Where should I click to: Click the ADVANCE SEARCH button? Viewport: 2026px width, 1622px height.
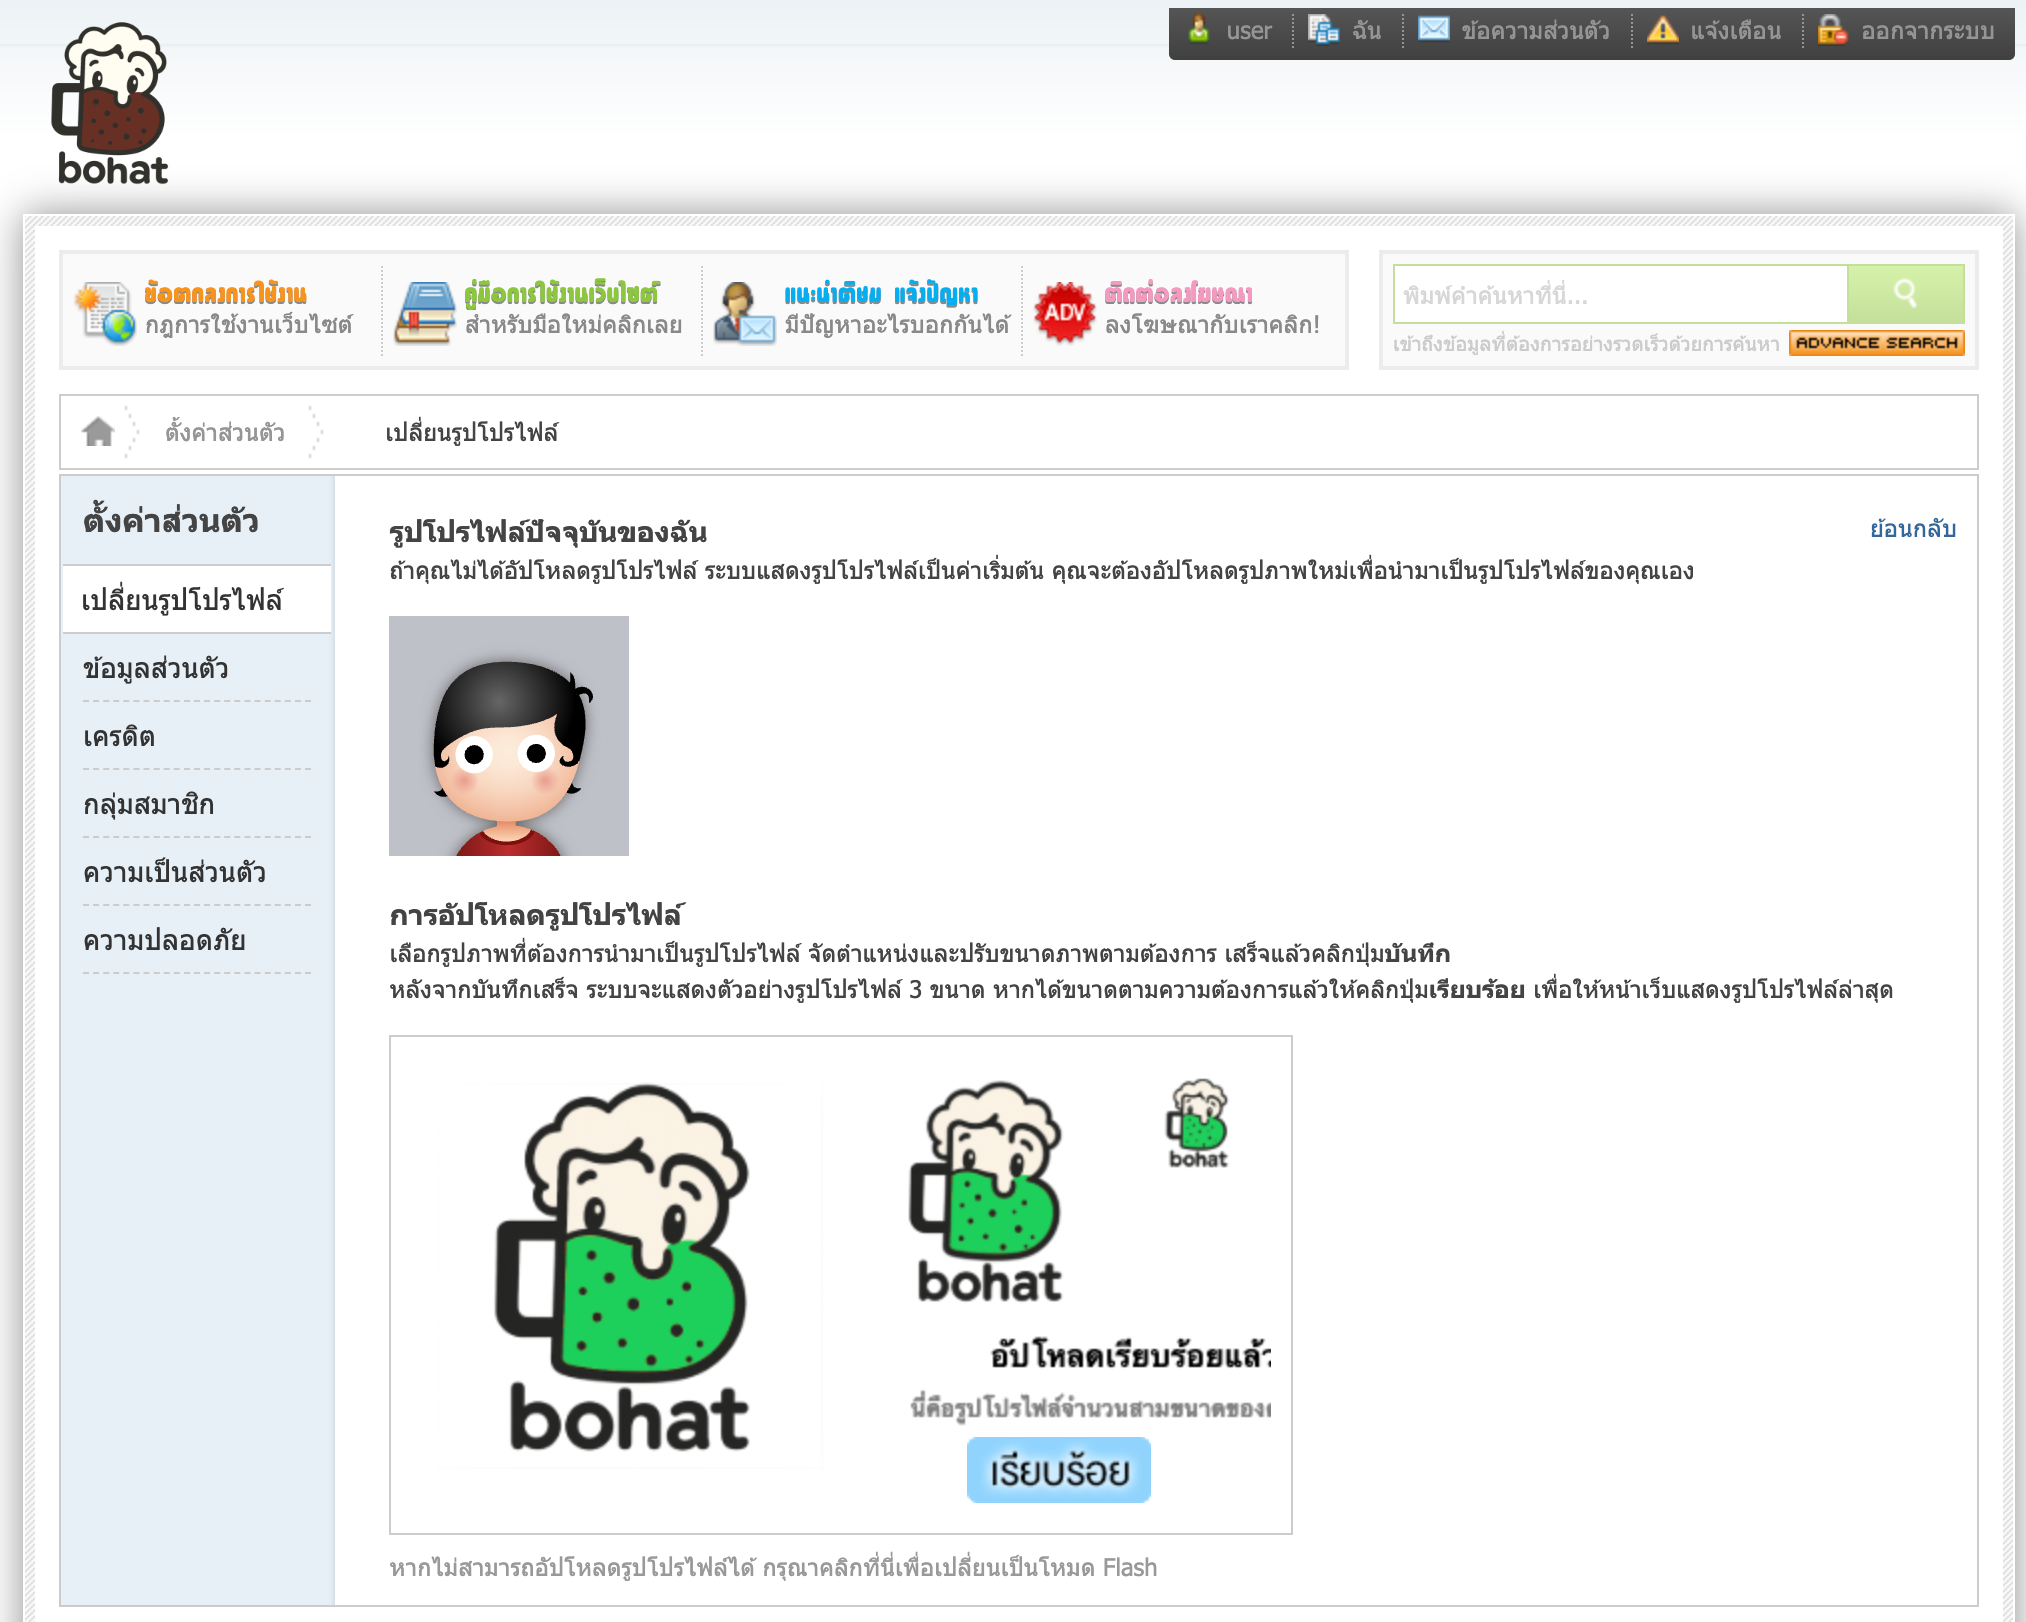tap(1876, 343)
